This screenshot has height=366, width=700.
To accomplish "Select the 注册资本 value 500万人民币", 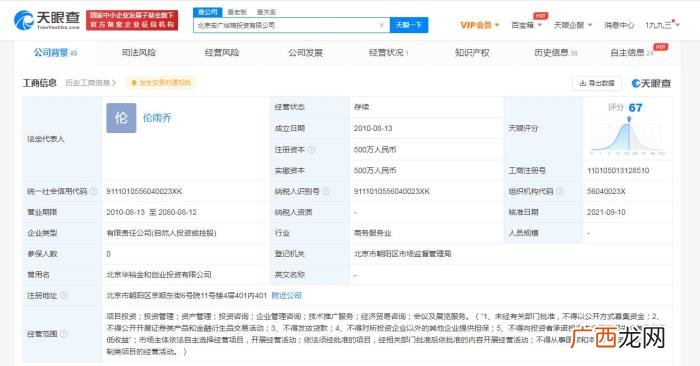I will (375, 150).
